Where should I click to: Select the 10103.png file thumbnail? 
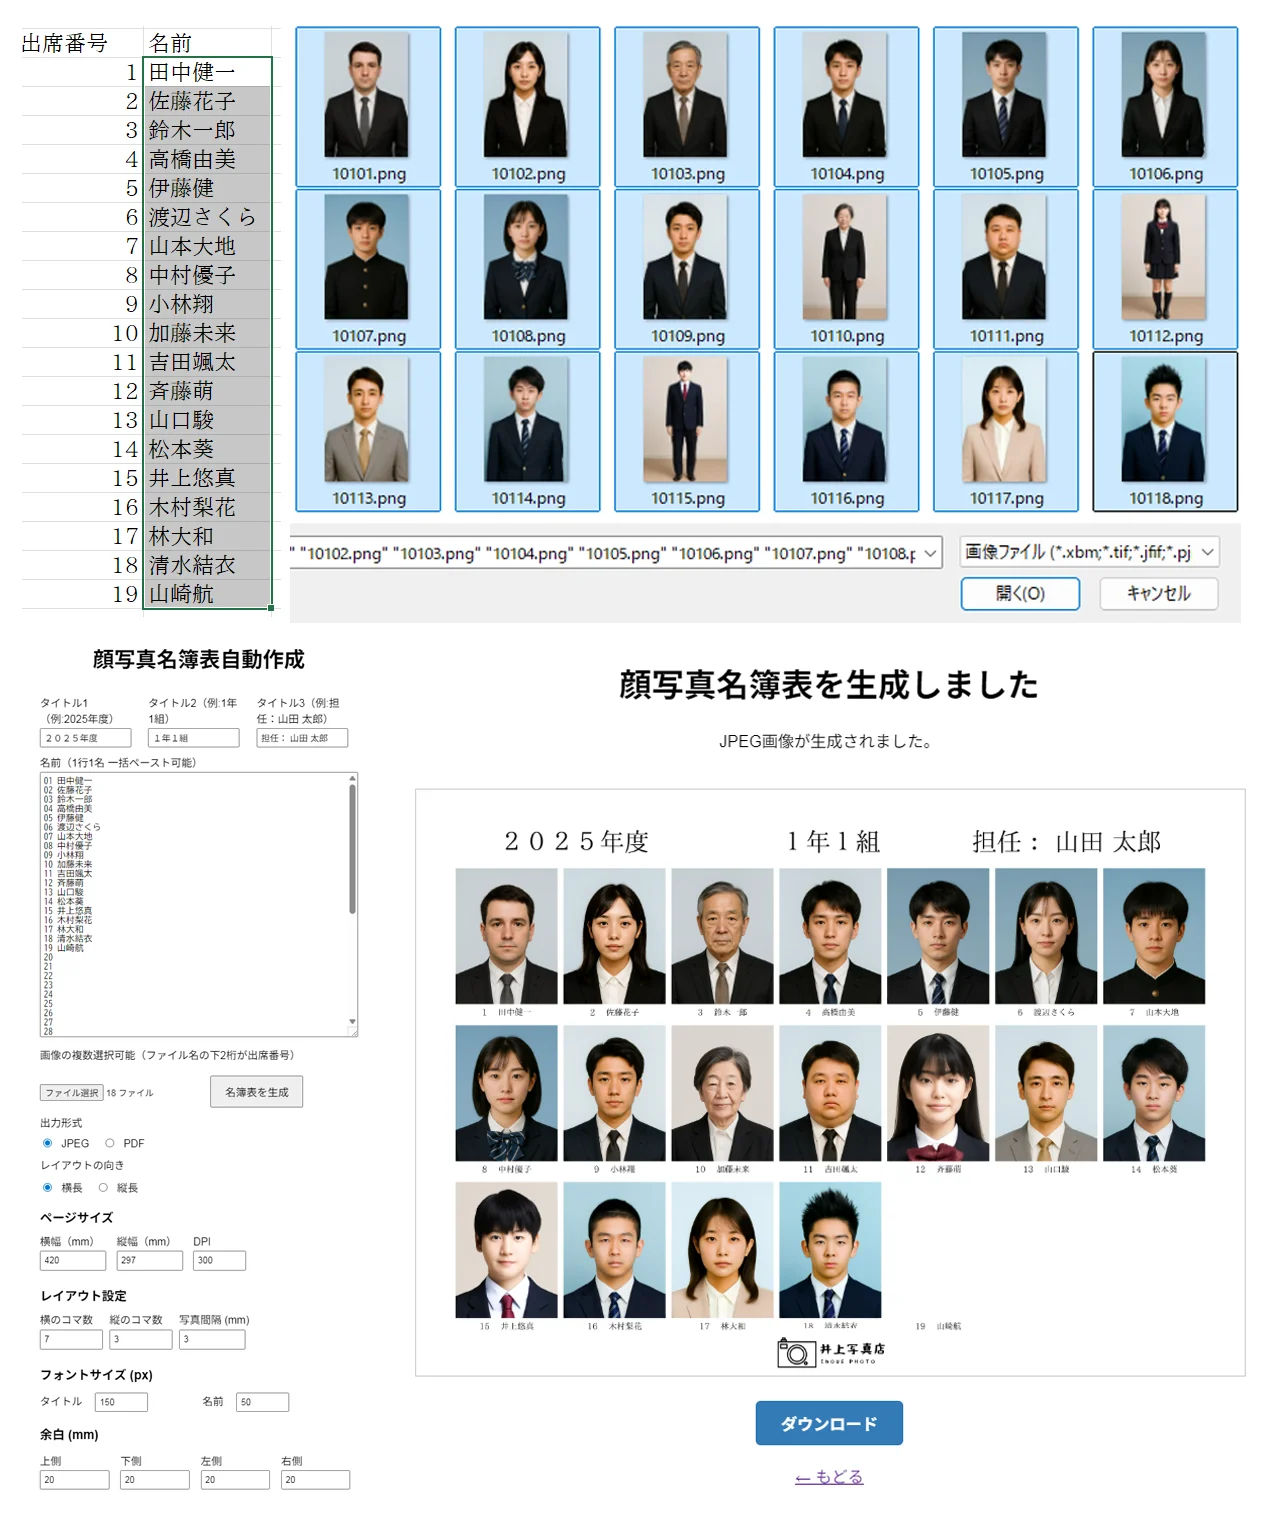pos(687,106)
